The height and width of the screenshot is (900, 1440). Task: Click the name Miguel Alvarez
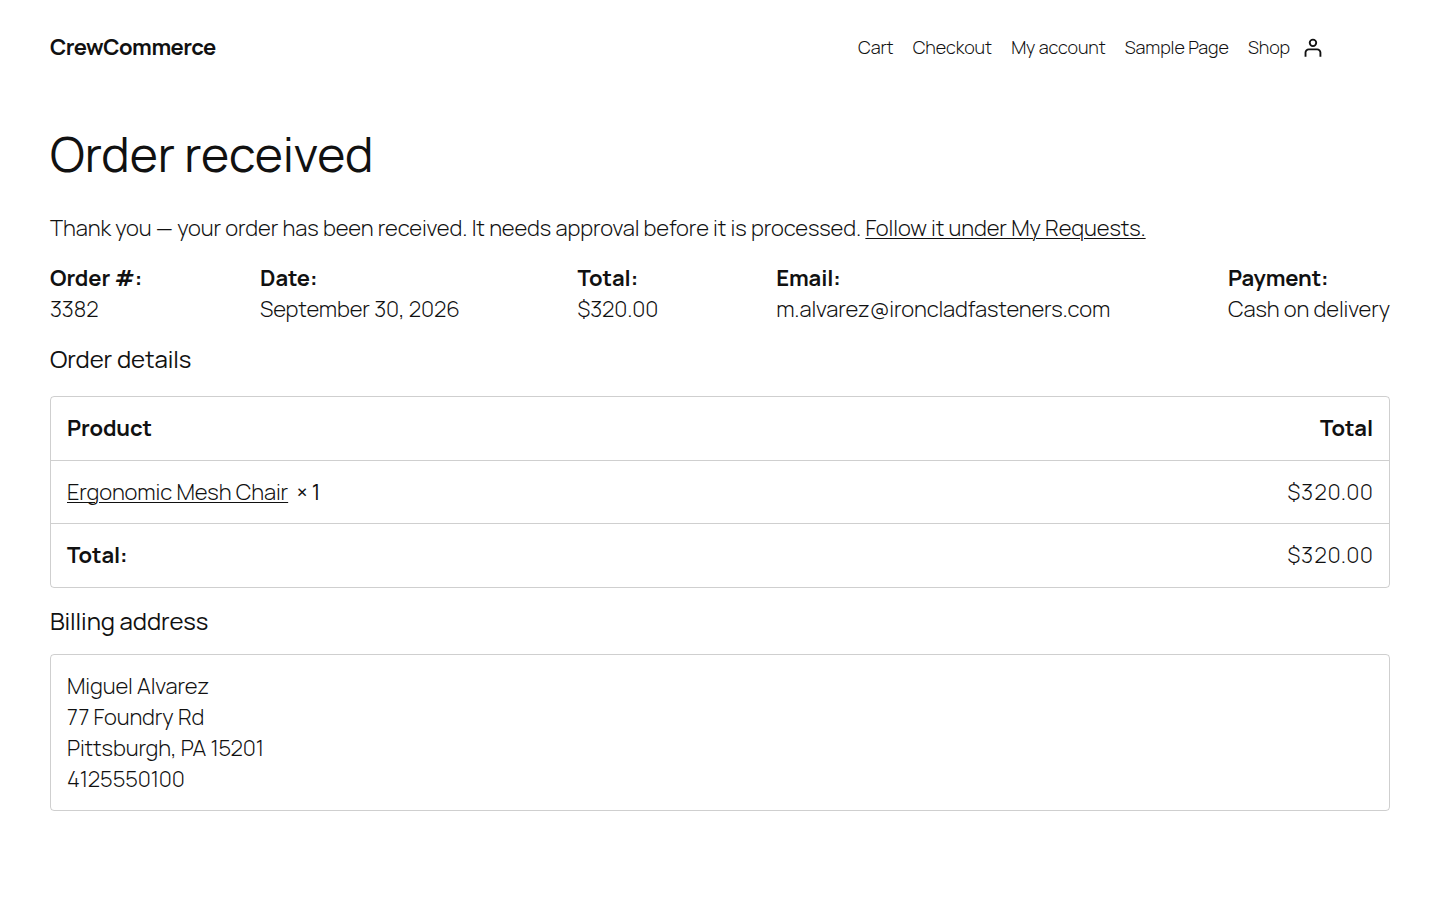click(x=138, y=686)
